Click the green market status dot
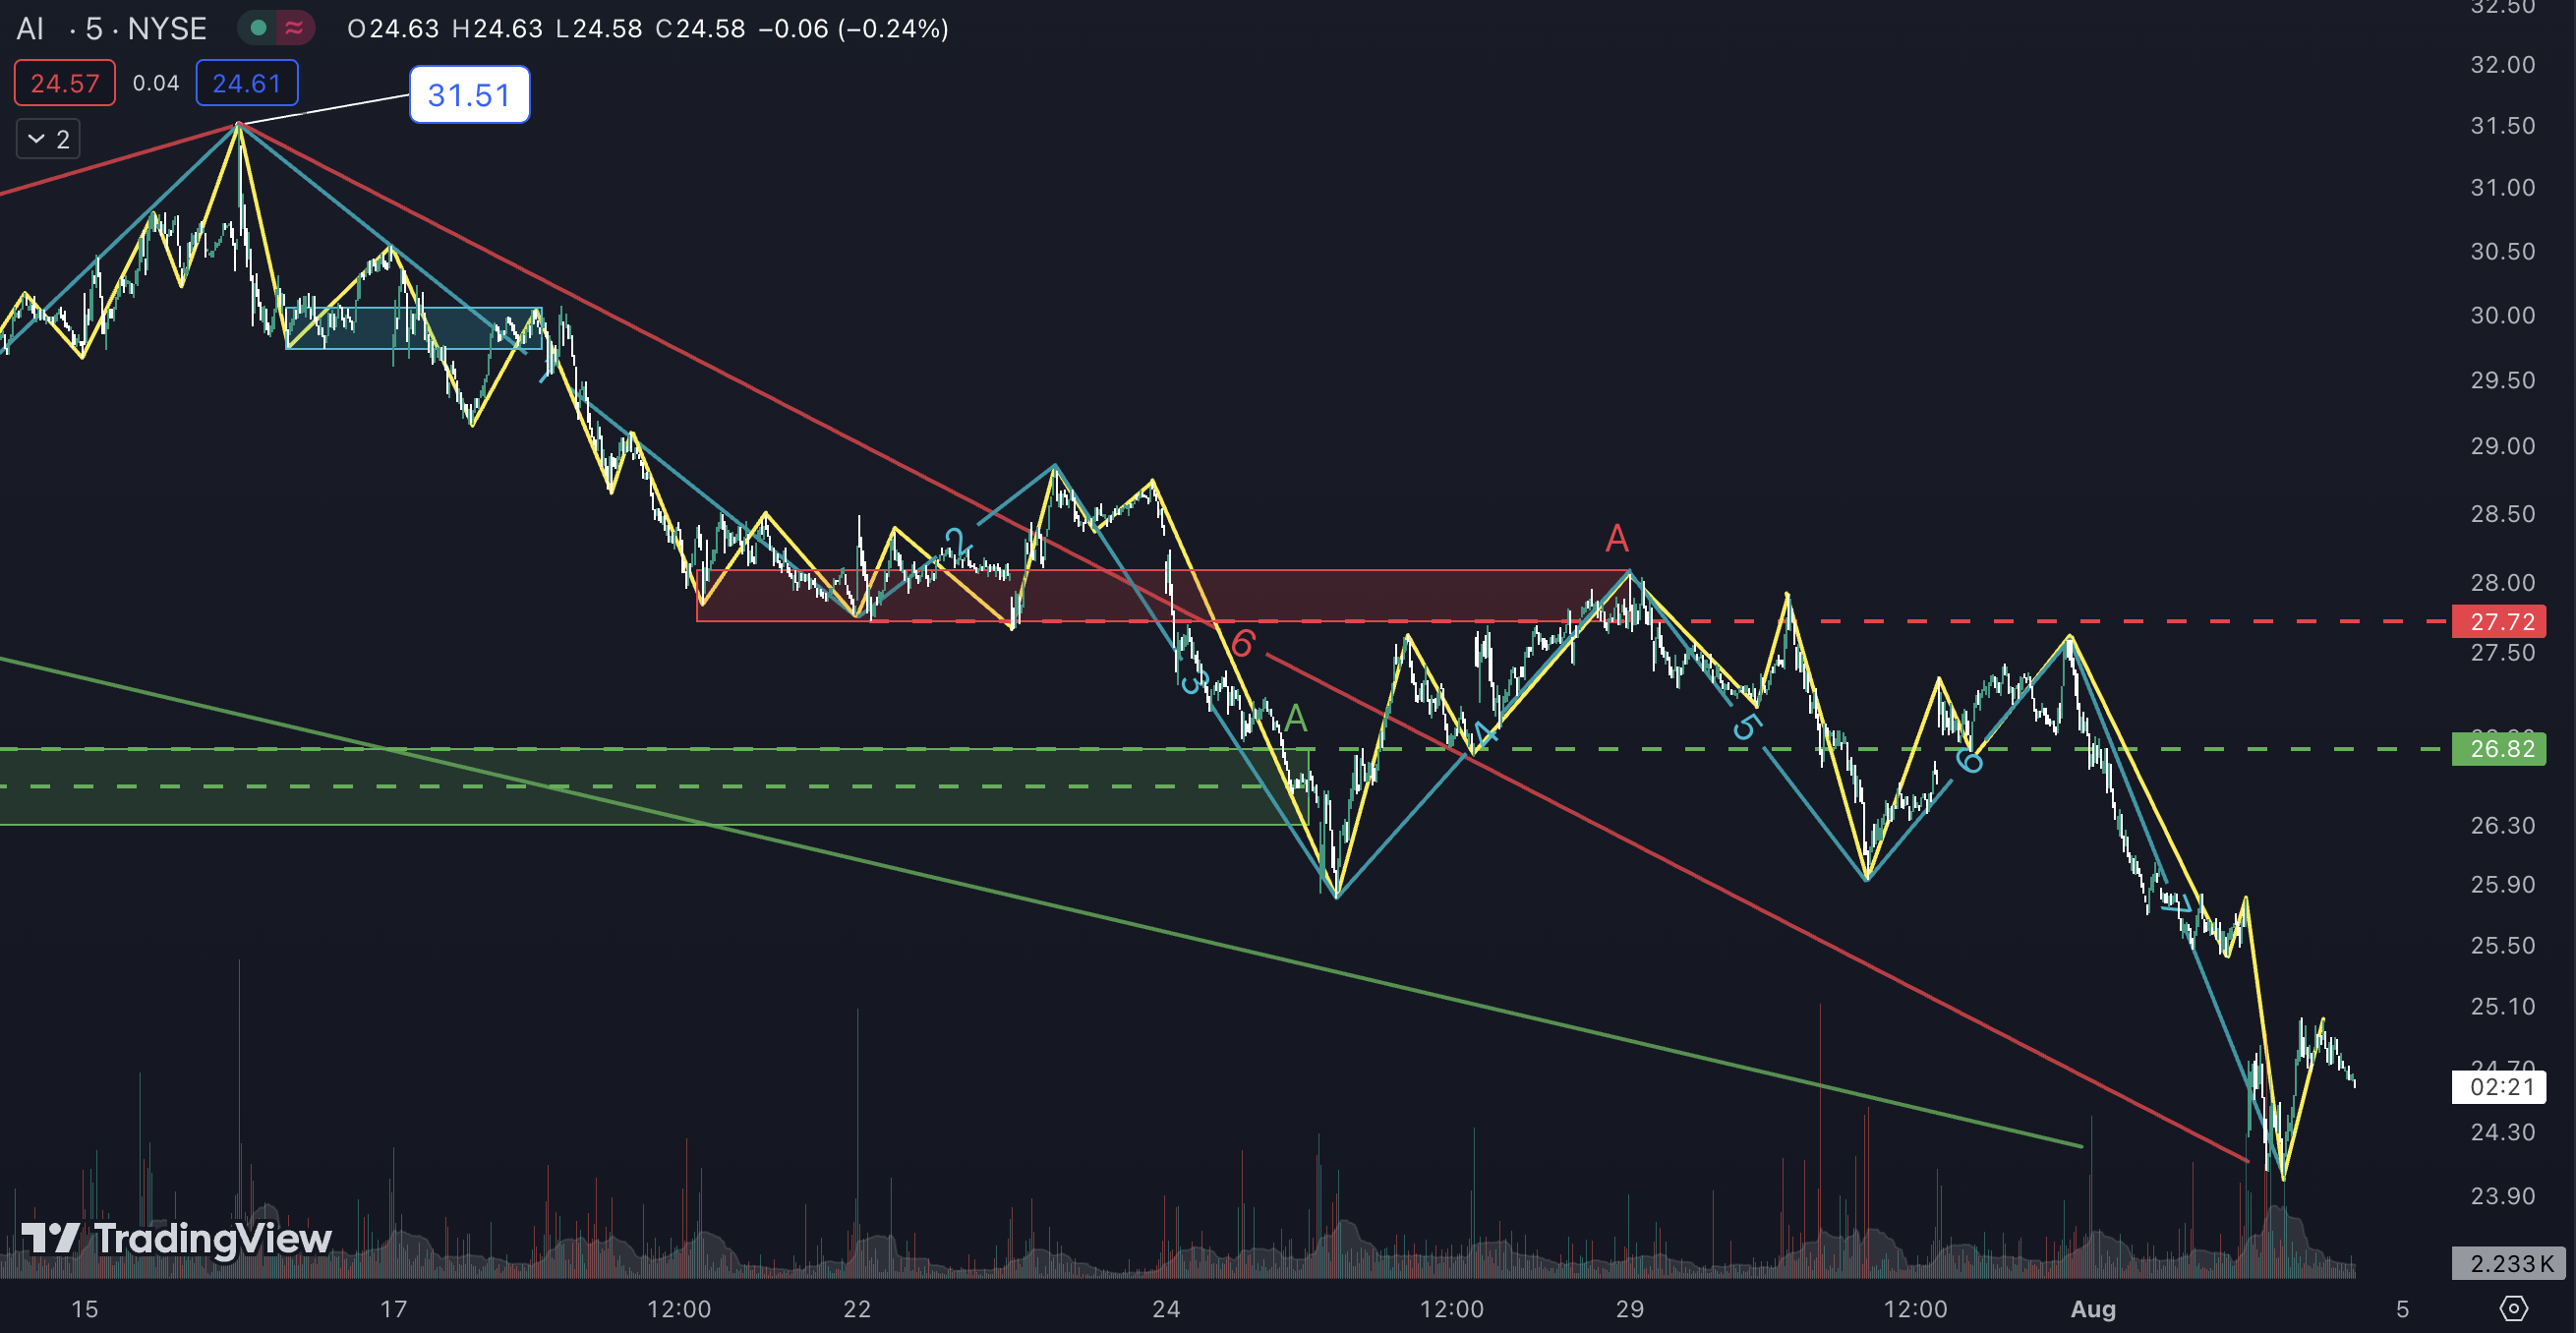Screen dimensions: 2576x1333 [258, 28]
